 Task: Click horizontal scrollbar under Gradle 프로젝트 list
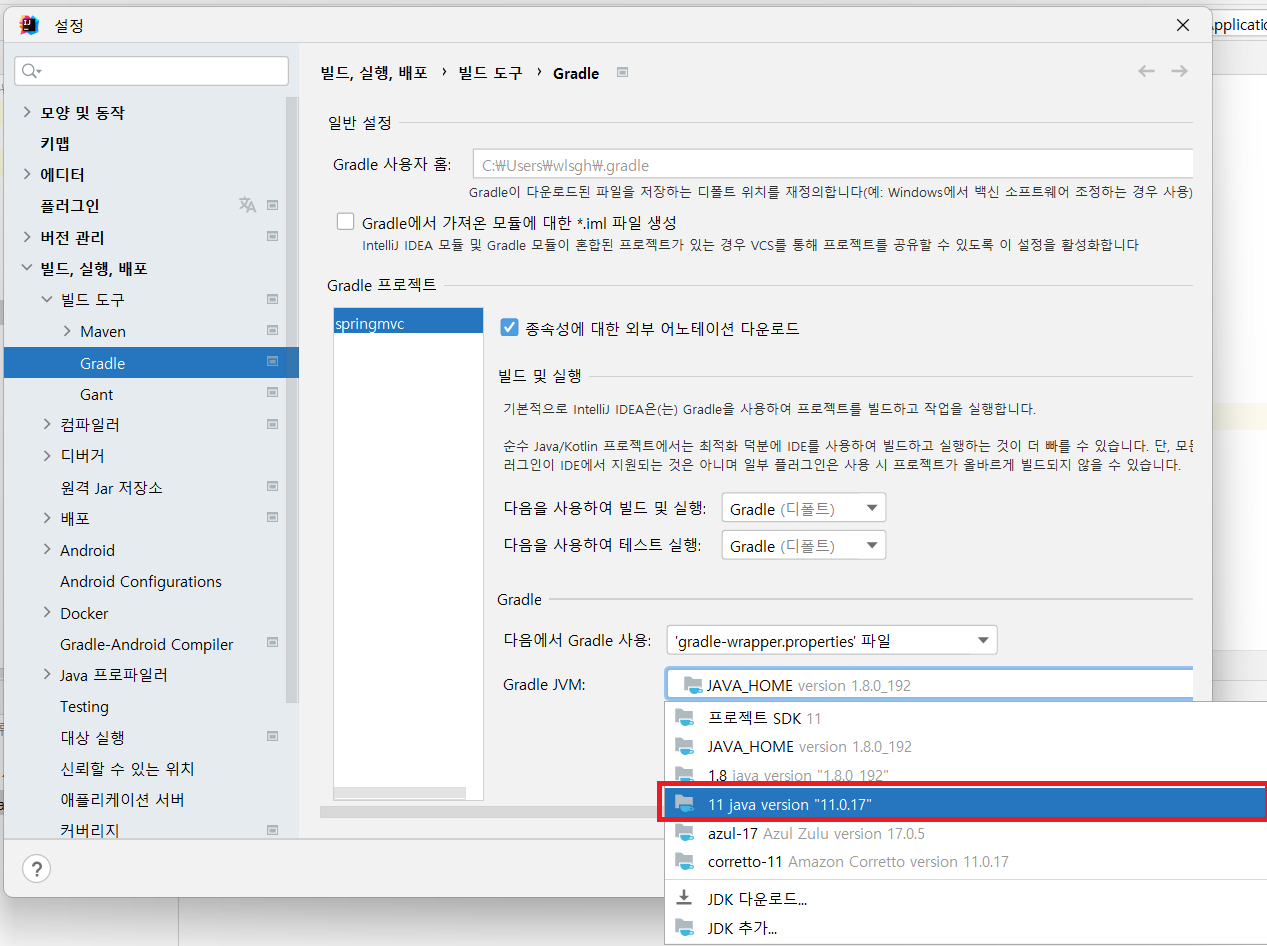pyautogui.click(x=400, y=793)
